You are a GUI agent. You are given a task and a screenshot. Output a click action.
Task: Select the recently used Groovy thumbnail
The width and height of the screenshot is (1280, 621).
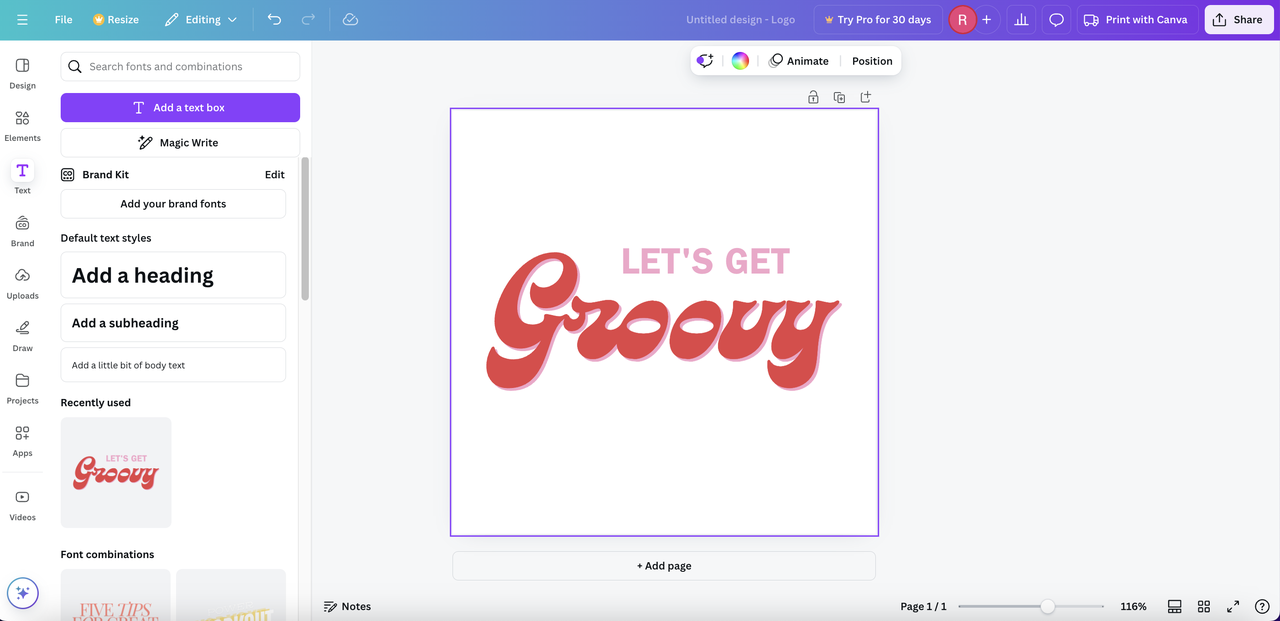(116, 472)
